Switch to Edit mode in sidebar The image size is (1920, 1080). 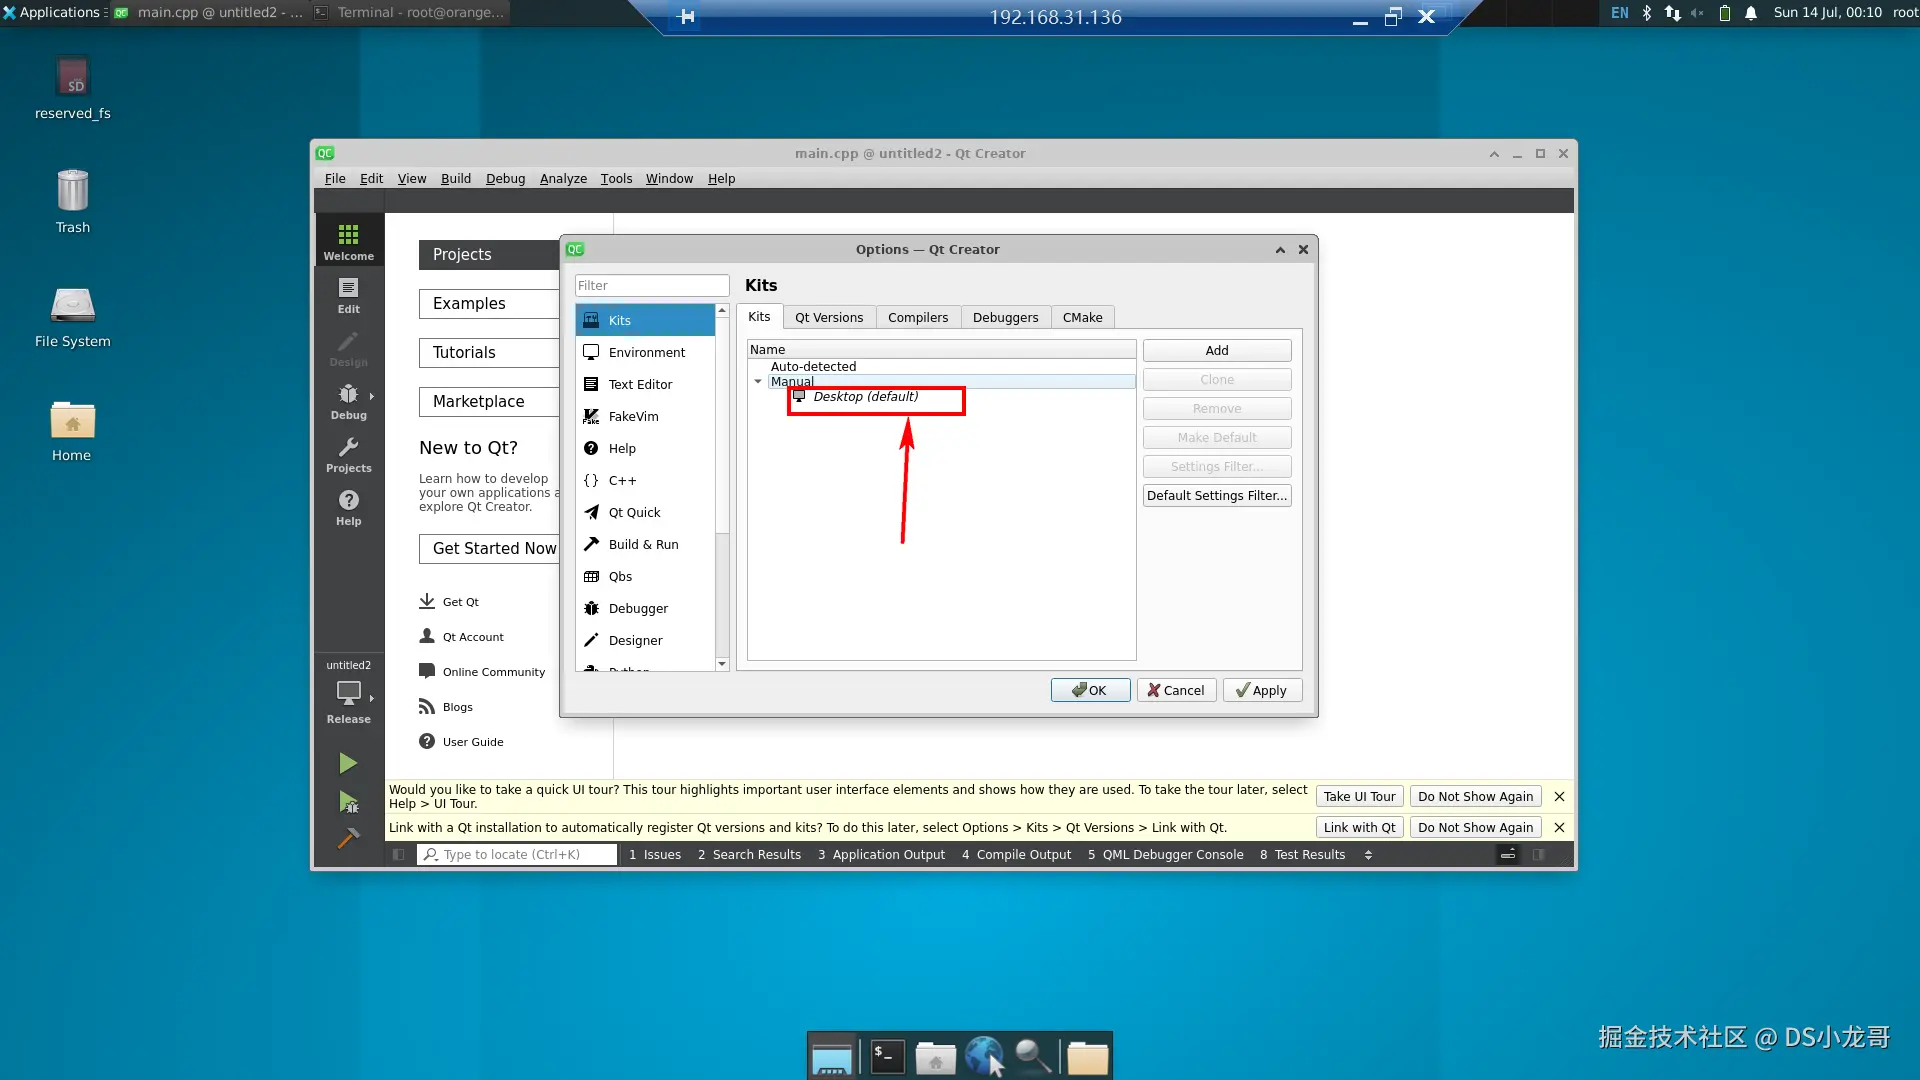tap(348, 295)
